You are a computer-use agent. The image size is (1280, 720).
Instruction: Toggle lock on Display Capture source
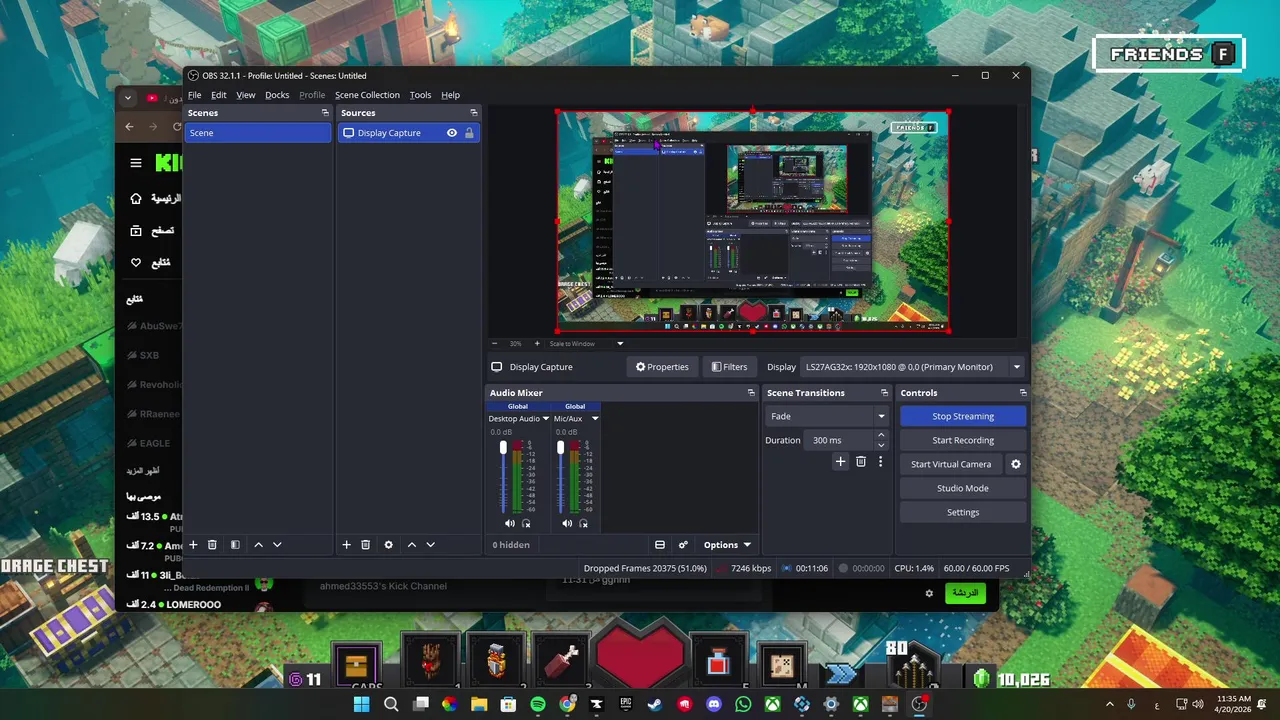[x=469, y=133]
